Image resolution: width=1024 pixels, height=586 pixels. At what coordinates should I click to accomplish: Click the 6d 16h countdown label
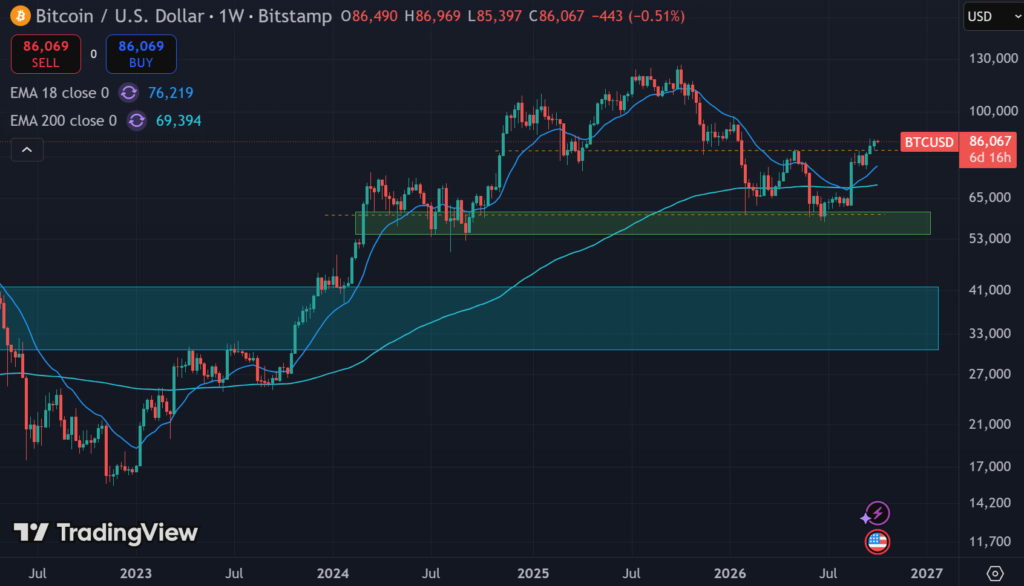click(990, 158)
